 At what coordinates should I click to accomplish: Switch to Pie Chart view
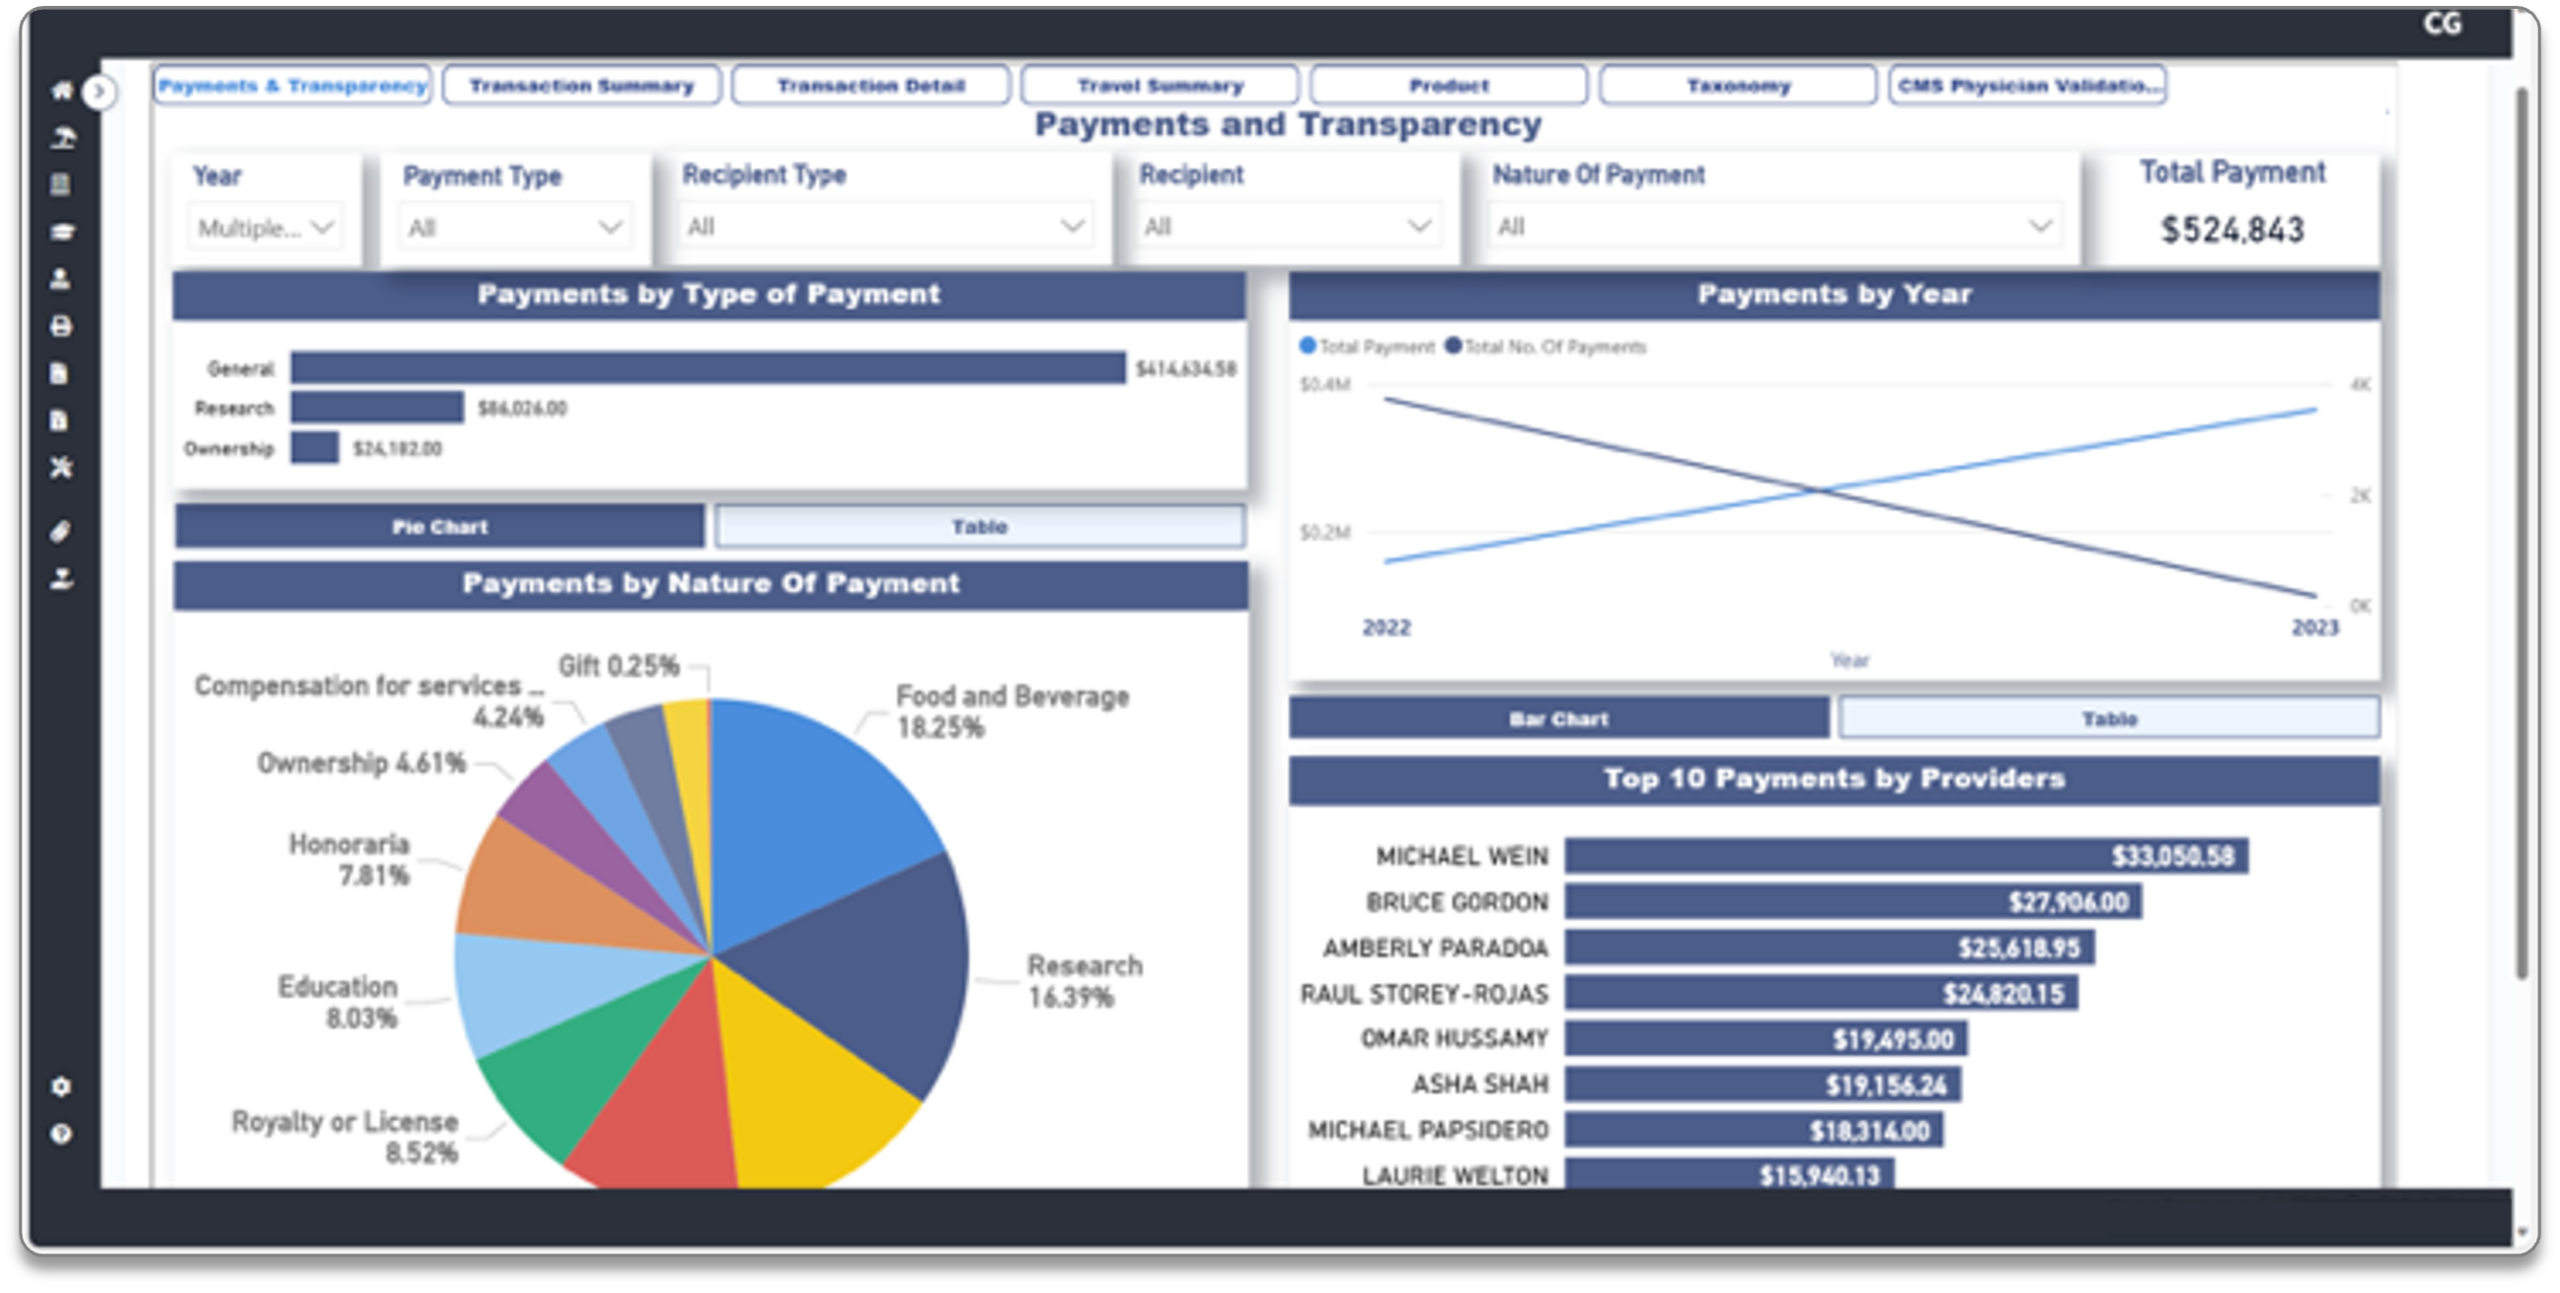tap(440, 526)
